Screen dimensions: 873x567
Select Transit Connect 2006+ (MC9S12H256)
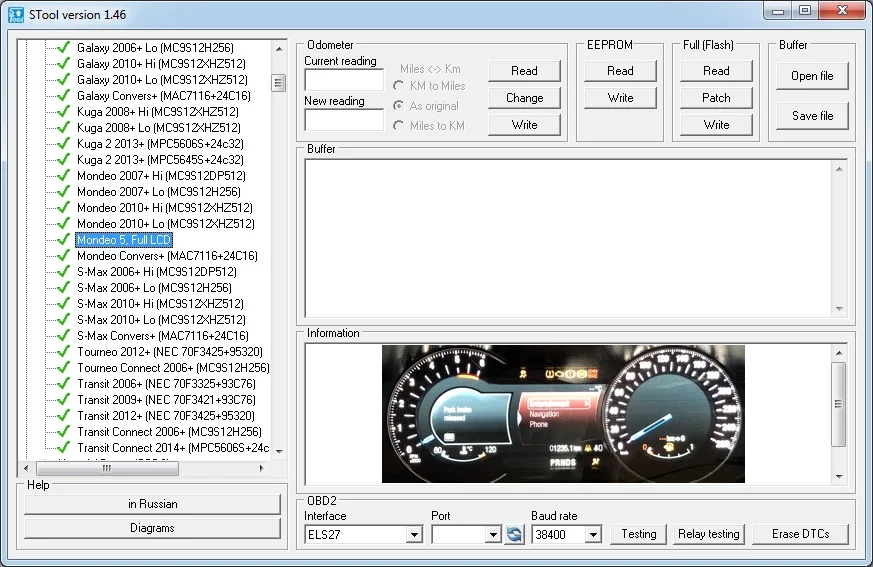click(x=169, y=432)
